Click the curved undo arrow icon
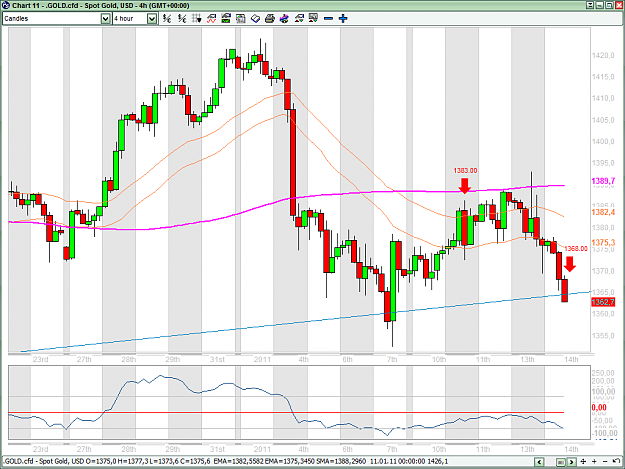625x469 pixels. pyautogui.click(x=617, y=461)
